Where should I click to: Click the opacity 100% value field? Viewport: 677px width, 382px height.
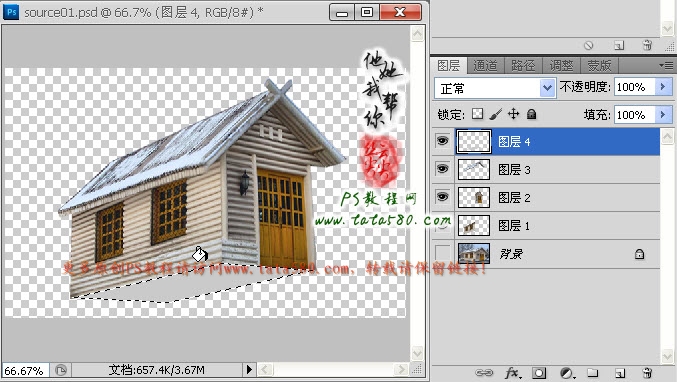coord(635,87)
